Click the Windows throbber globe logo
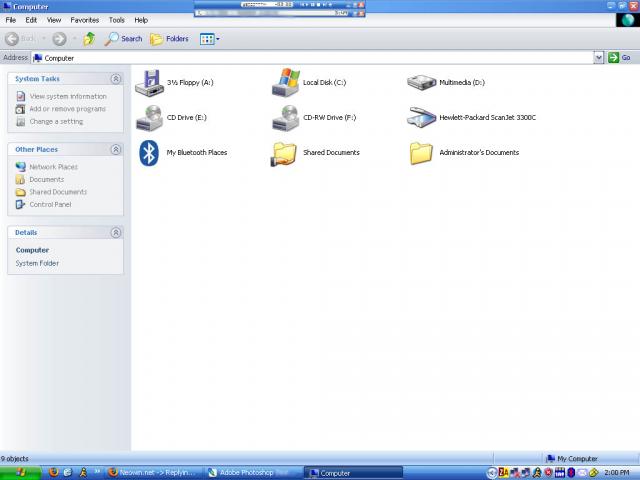The image size is (640, 480). (x=627, y=20)
